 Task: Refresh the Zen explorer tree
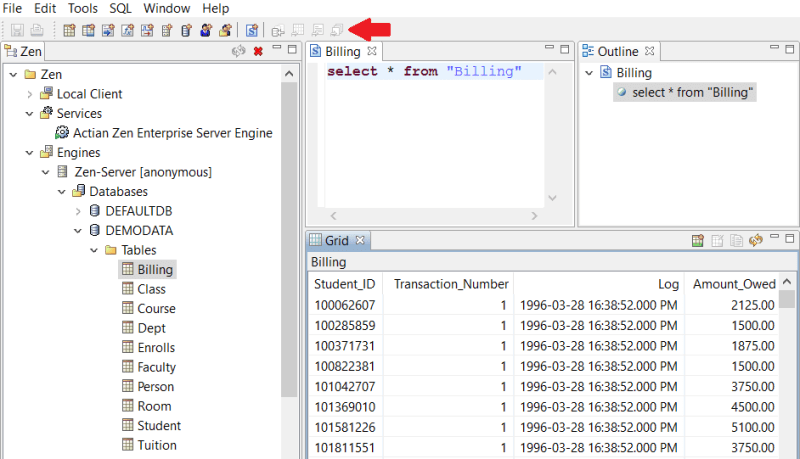[x=239, y=51]
